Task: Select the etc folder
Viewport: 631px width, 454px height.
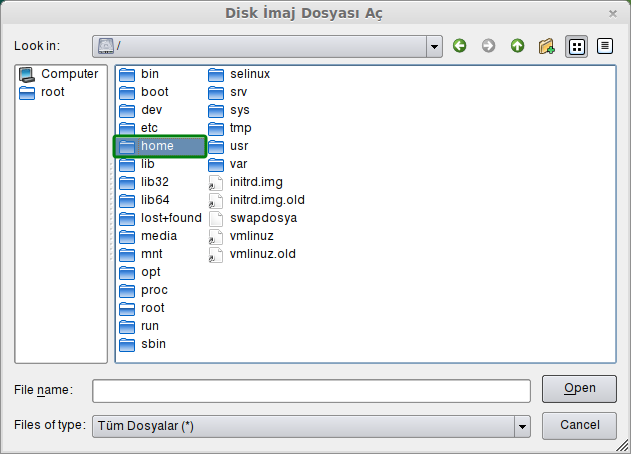Action: (138, 128)
